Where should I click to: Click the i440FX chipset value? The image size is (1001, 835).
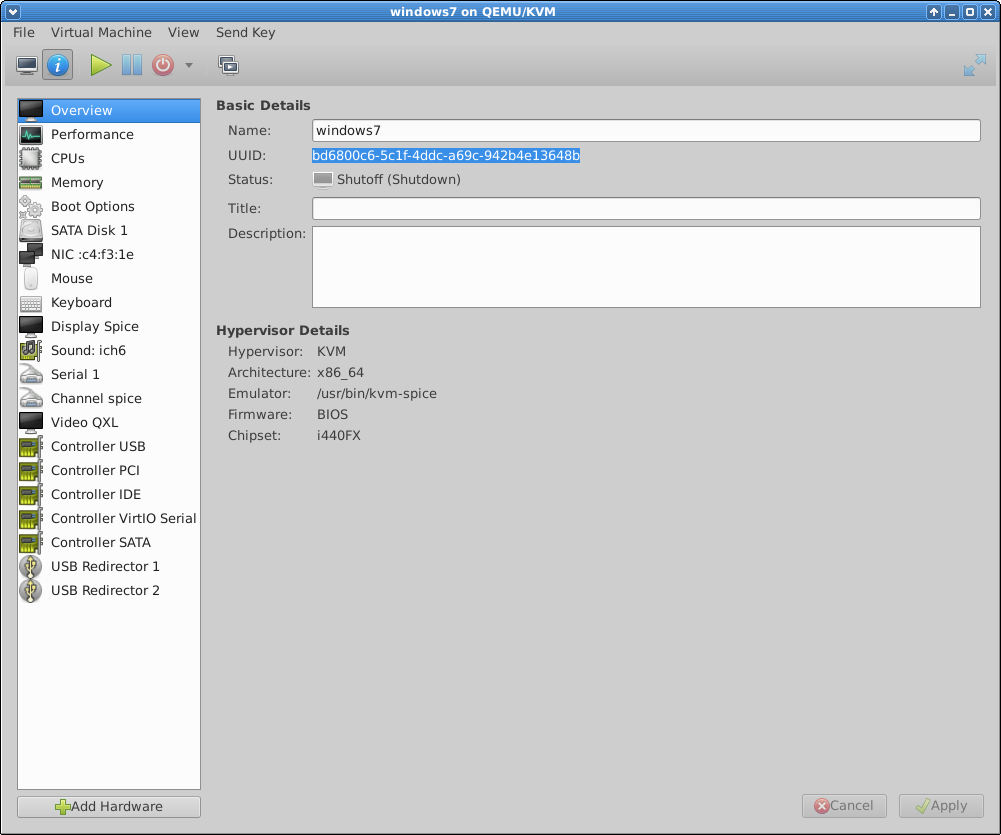point(338,435)
